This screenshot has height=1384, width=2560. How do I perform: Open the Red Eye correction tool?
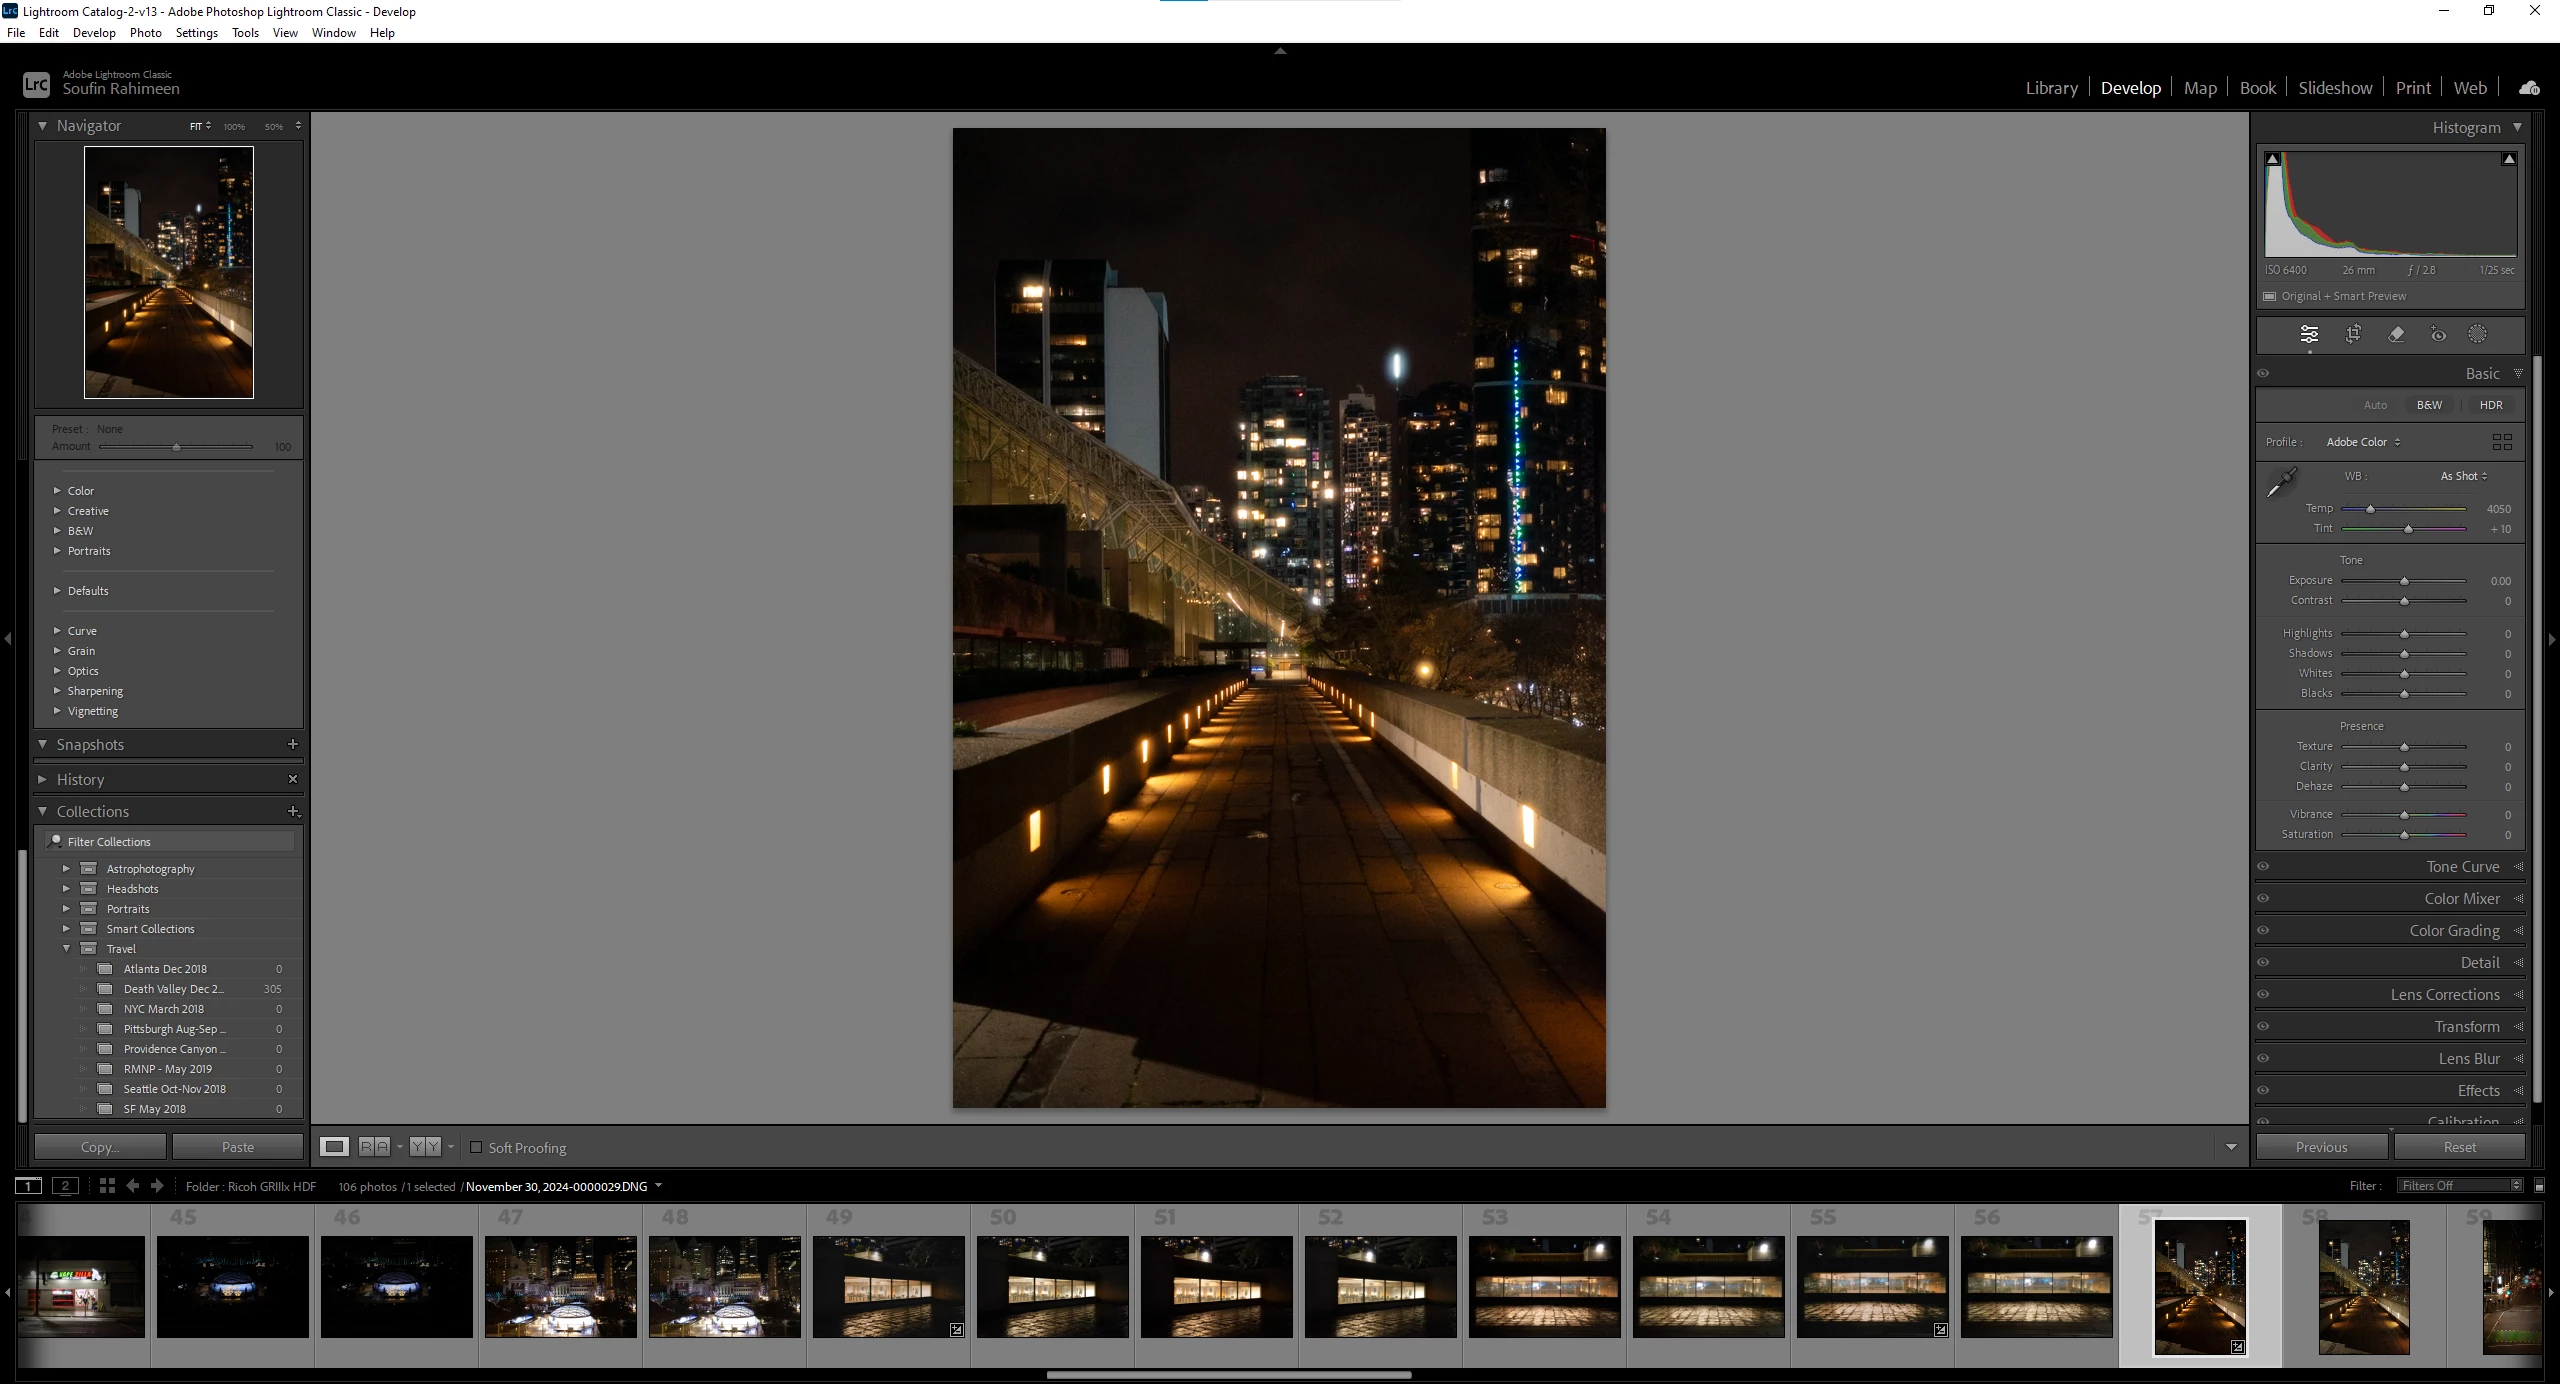2438,335
